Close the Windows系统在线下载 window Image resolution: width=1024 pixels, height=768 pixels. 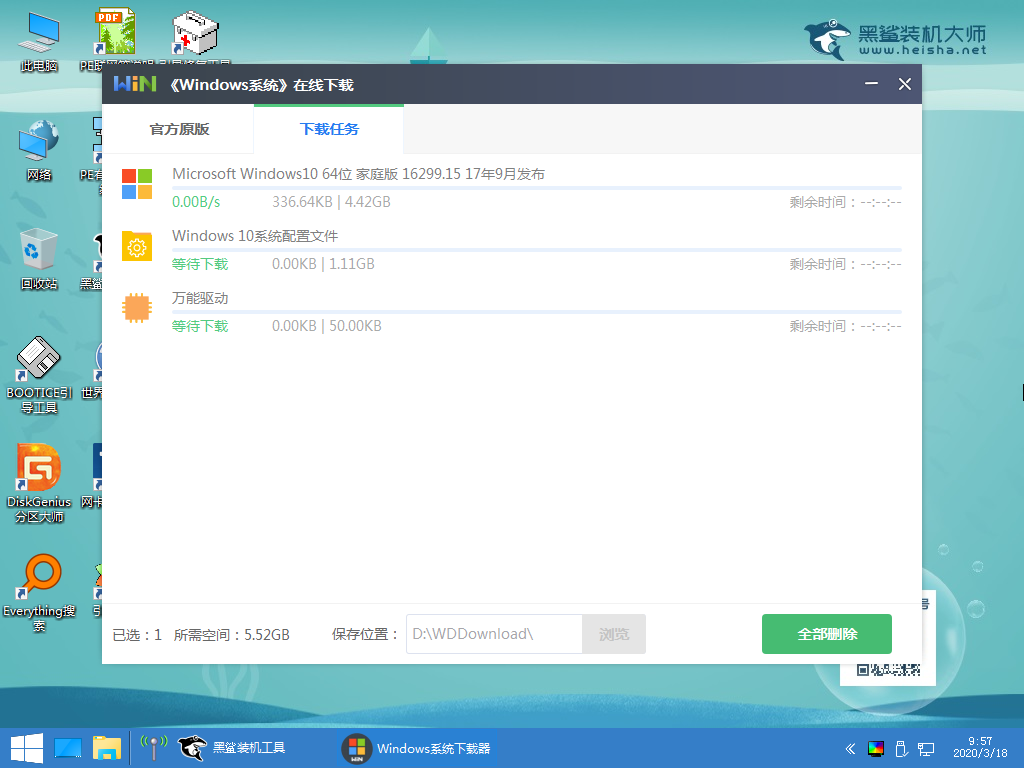point(904,84)
